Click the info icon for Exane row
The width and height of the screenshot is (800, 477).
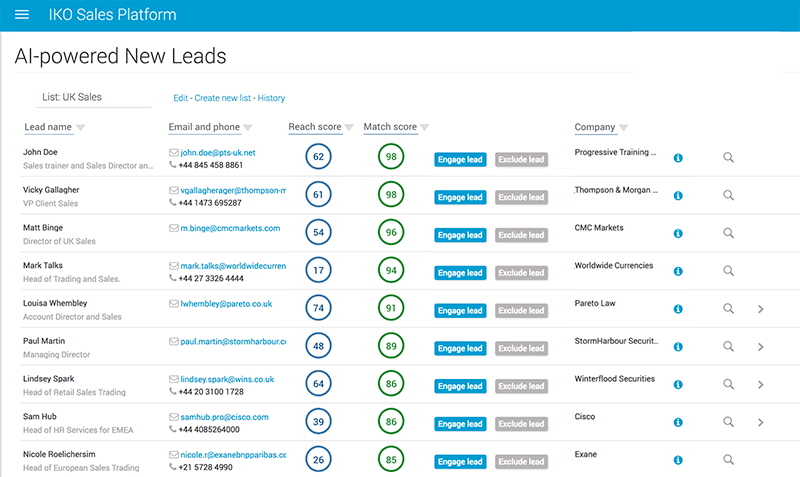point(678,461)
